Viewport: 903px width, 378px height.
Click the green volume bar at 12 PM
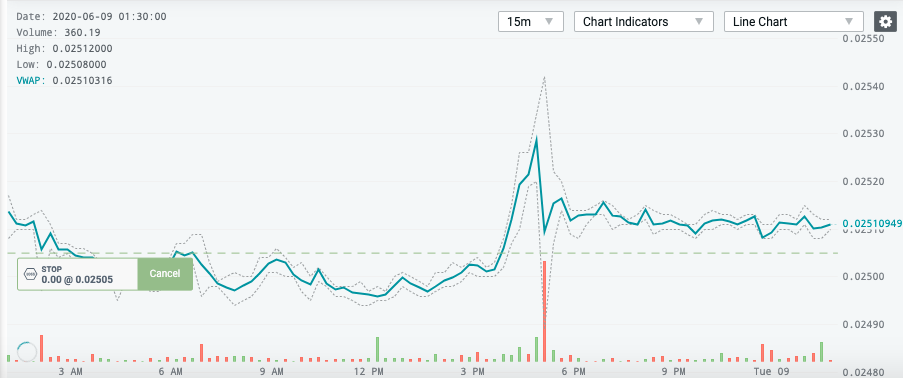378,349
